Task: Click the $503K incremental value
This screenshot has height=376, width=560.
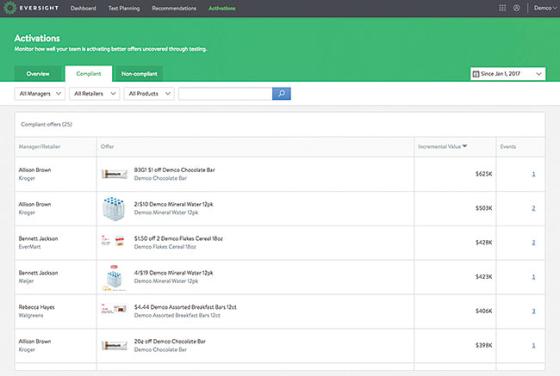Action: tap(484, 208)
